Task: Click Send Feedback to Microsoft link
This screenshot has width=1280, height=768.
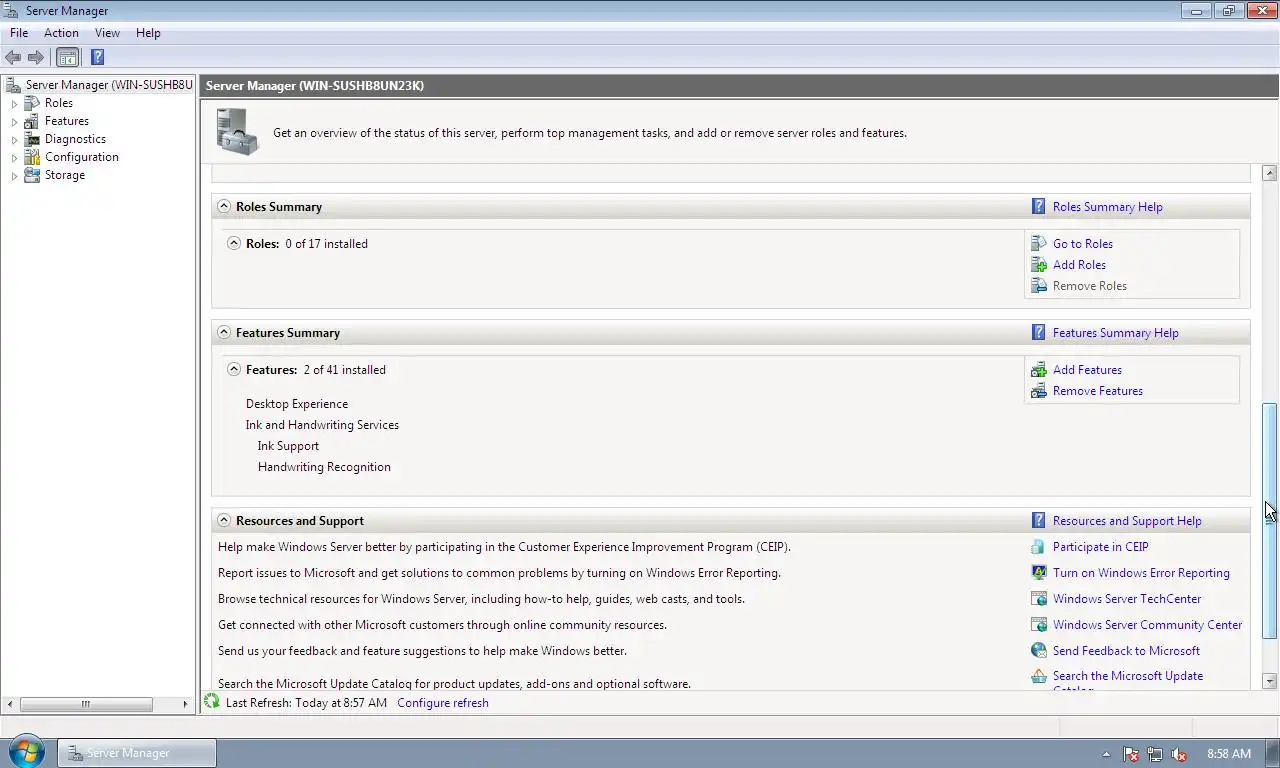Action: pos(1126,651)
